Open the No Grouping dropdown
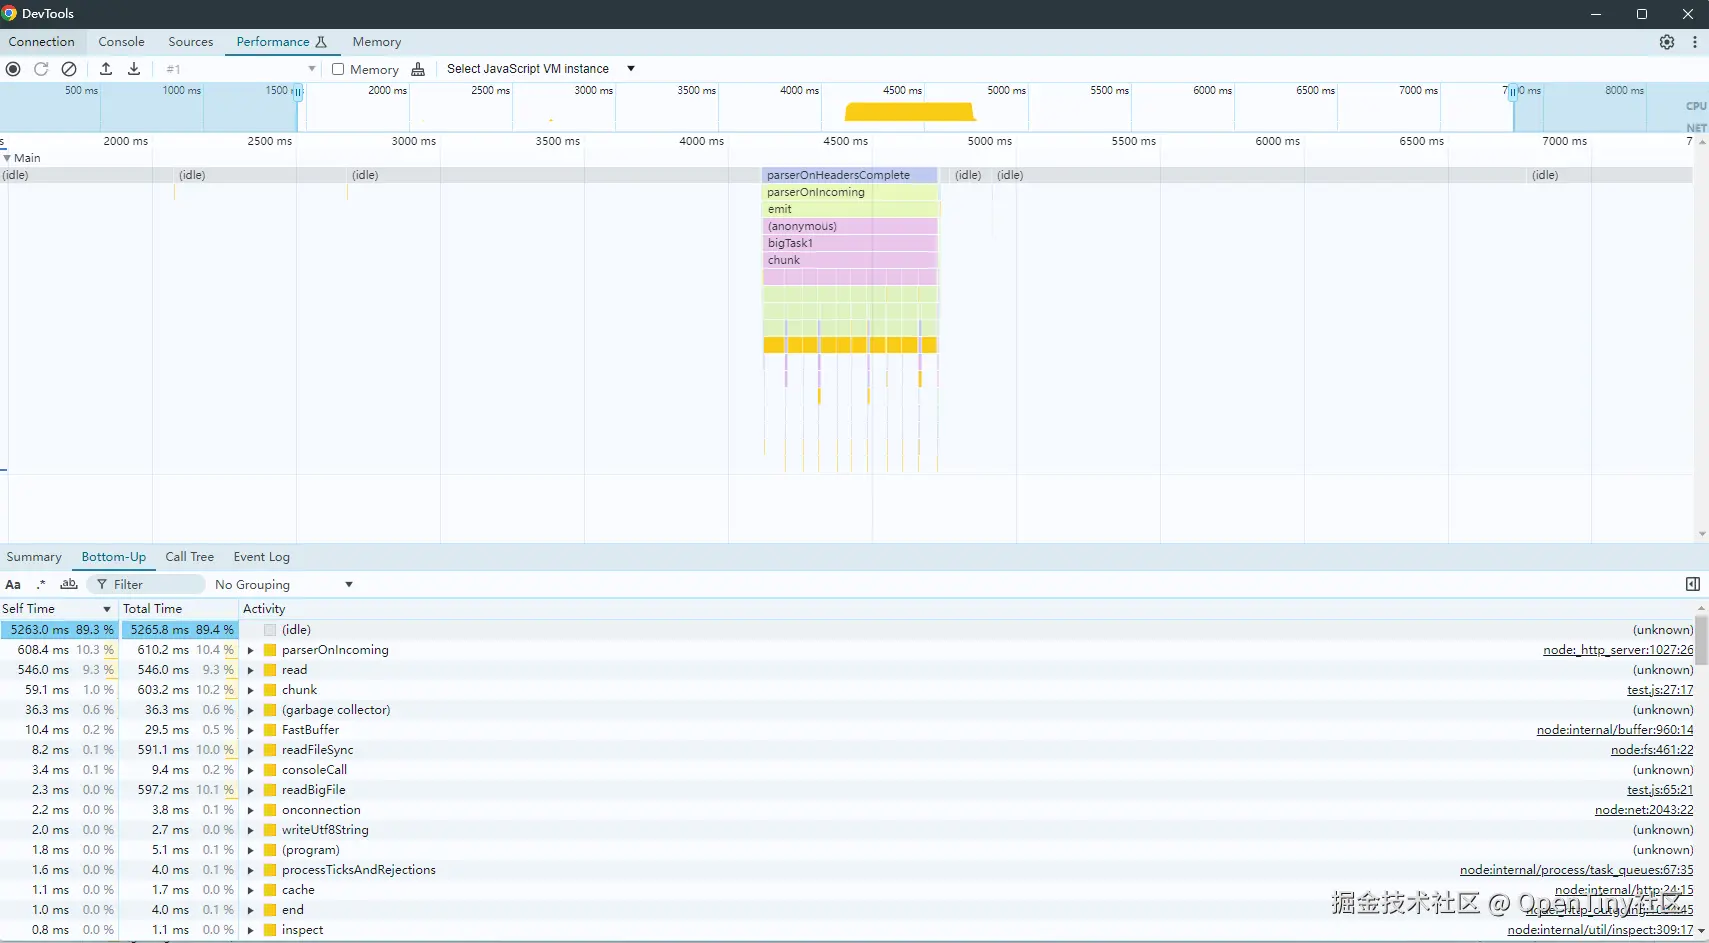The image size is (1709, 943). pyautogui.click(x=284, y=585)
